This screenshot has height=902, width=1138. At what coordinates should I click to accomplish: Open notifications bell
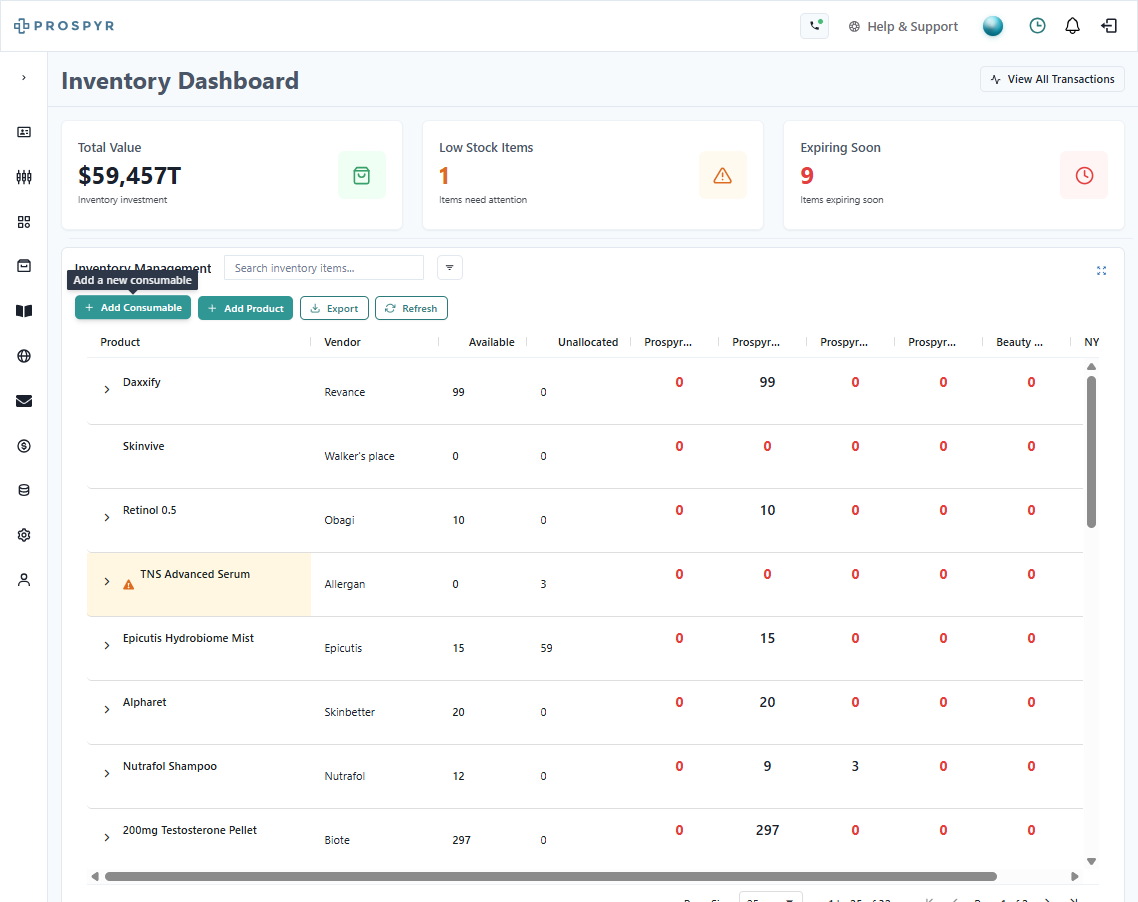tap(1072, 26)
